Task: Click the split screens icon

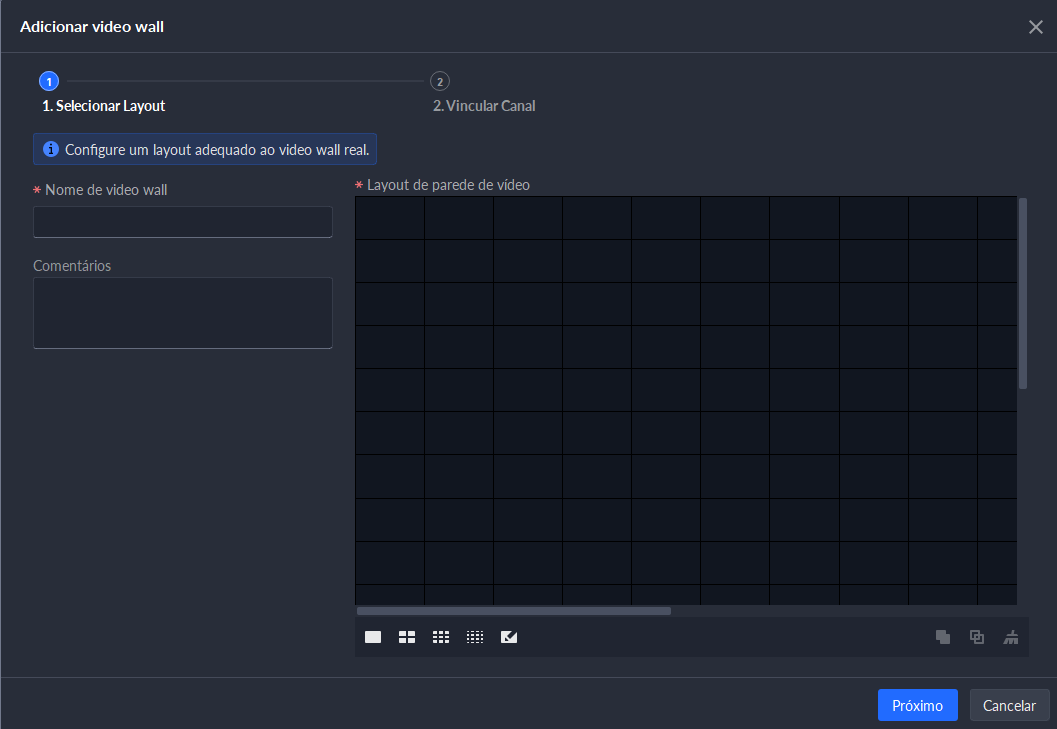Action: coord(977,637)
